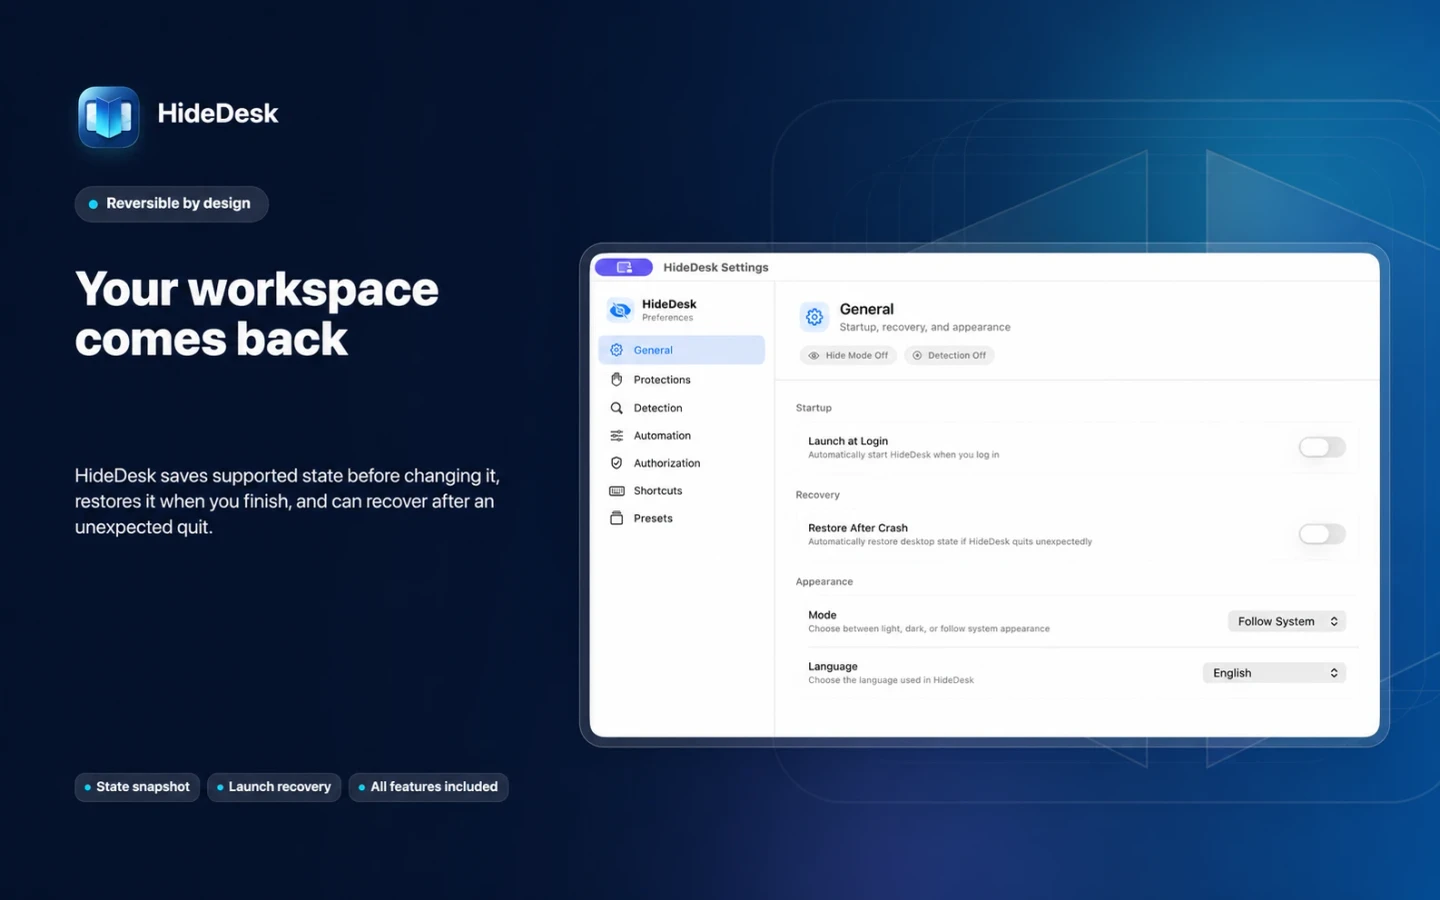Viewport: 1440px width, 900px height.
Task: Click the Launch at Login label
Action: pyautogui.click(x=848, y=441)
